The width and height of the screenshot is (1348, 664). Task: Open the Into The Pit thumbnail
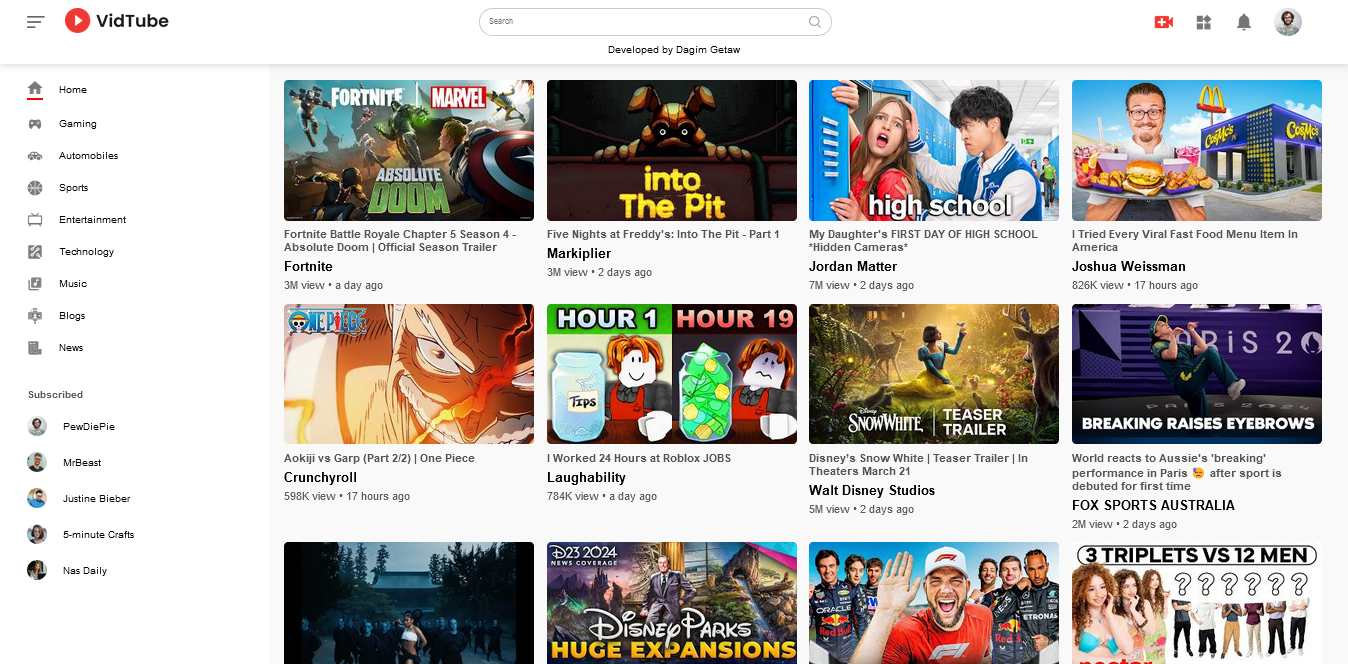672,150
